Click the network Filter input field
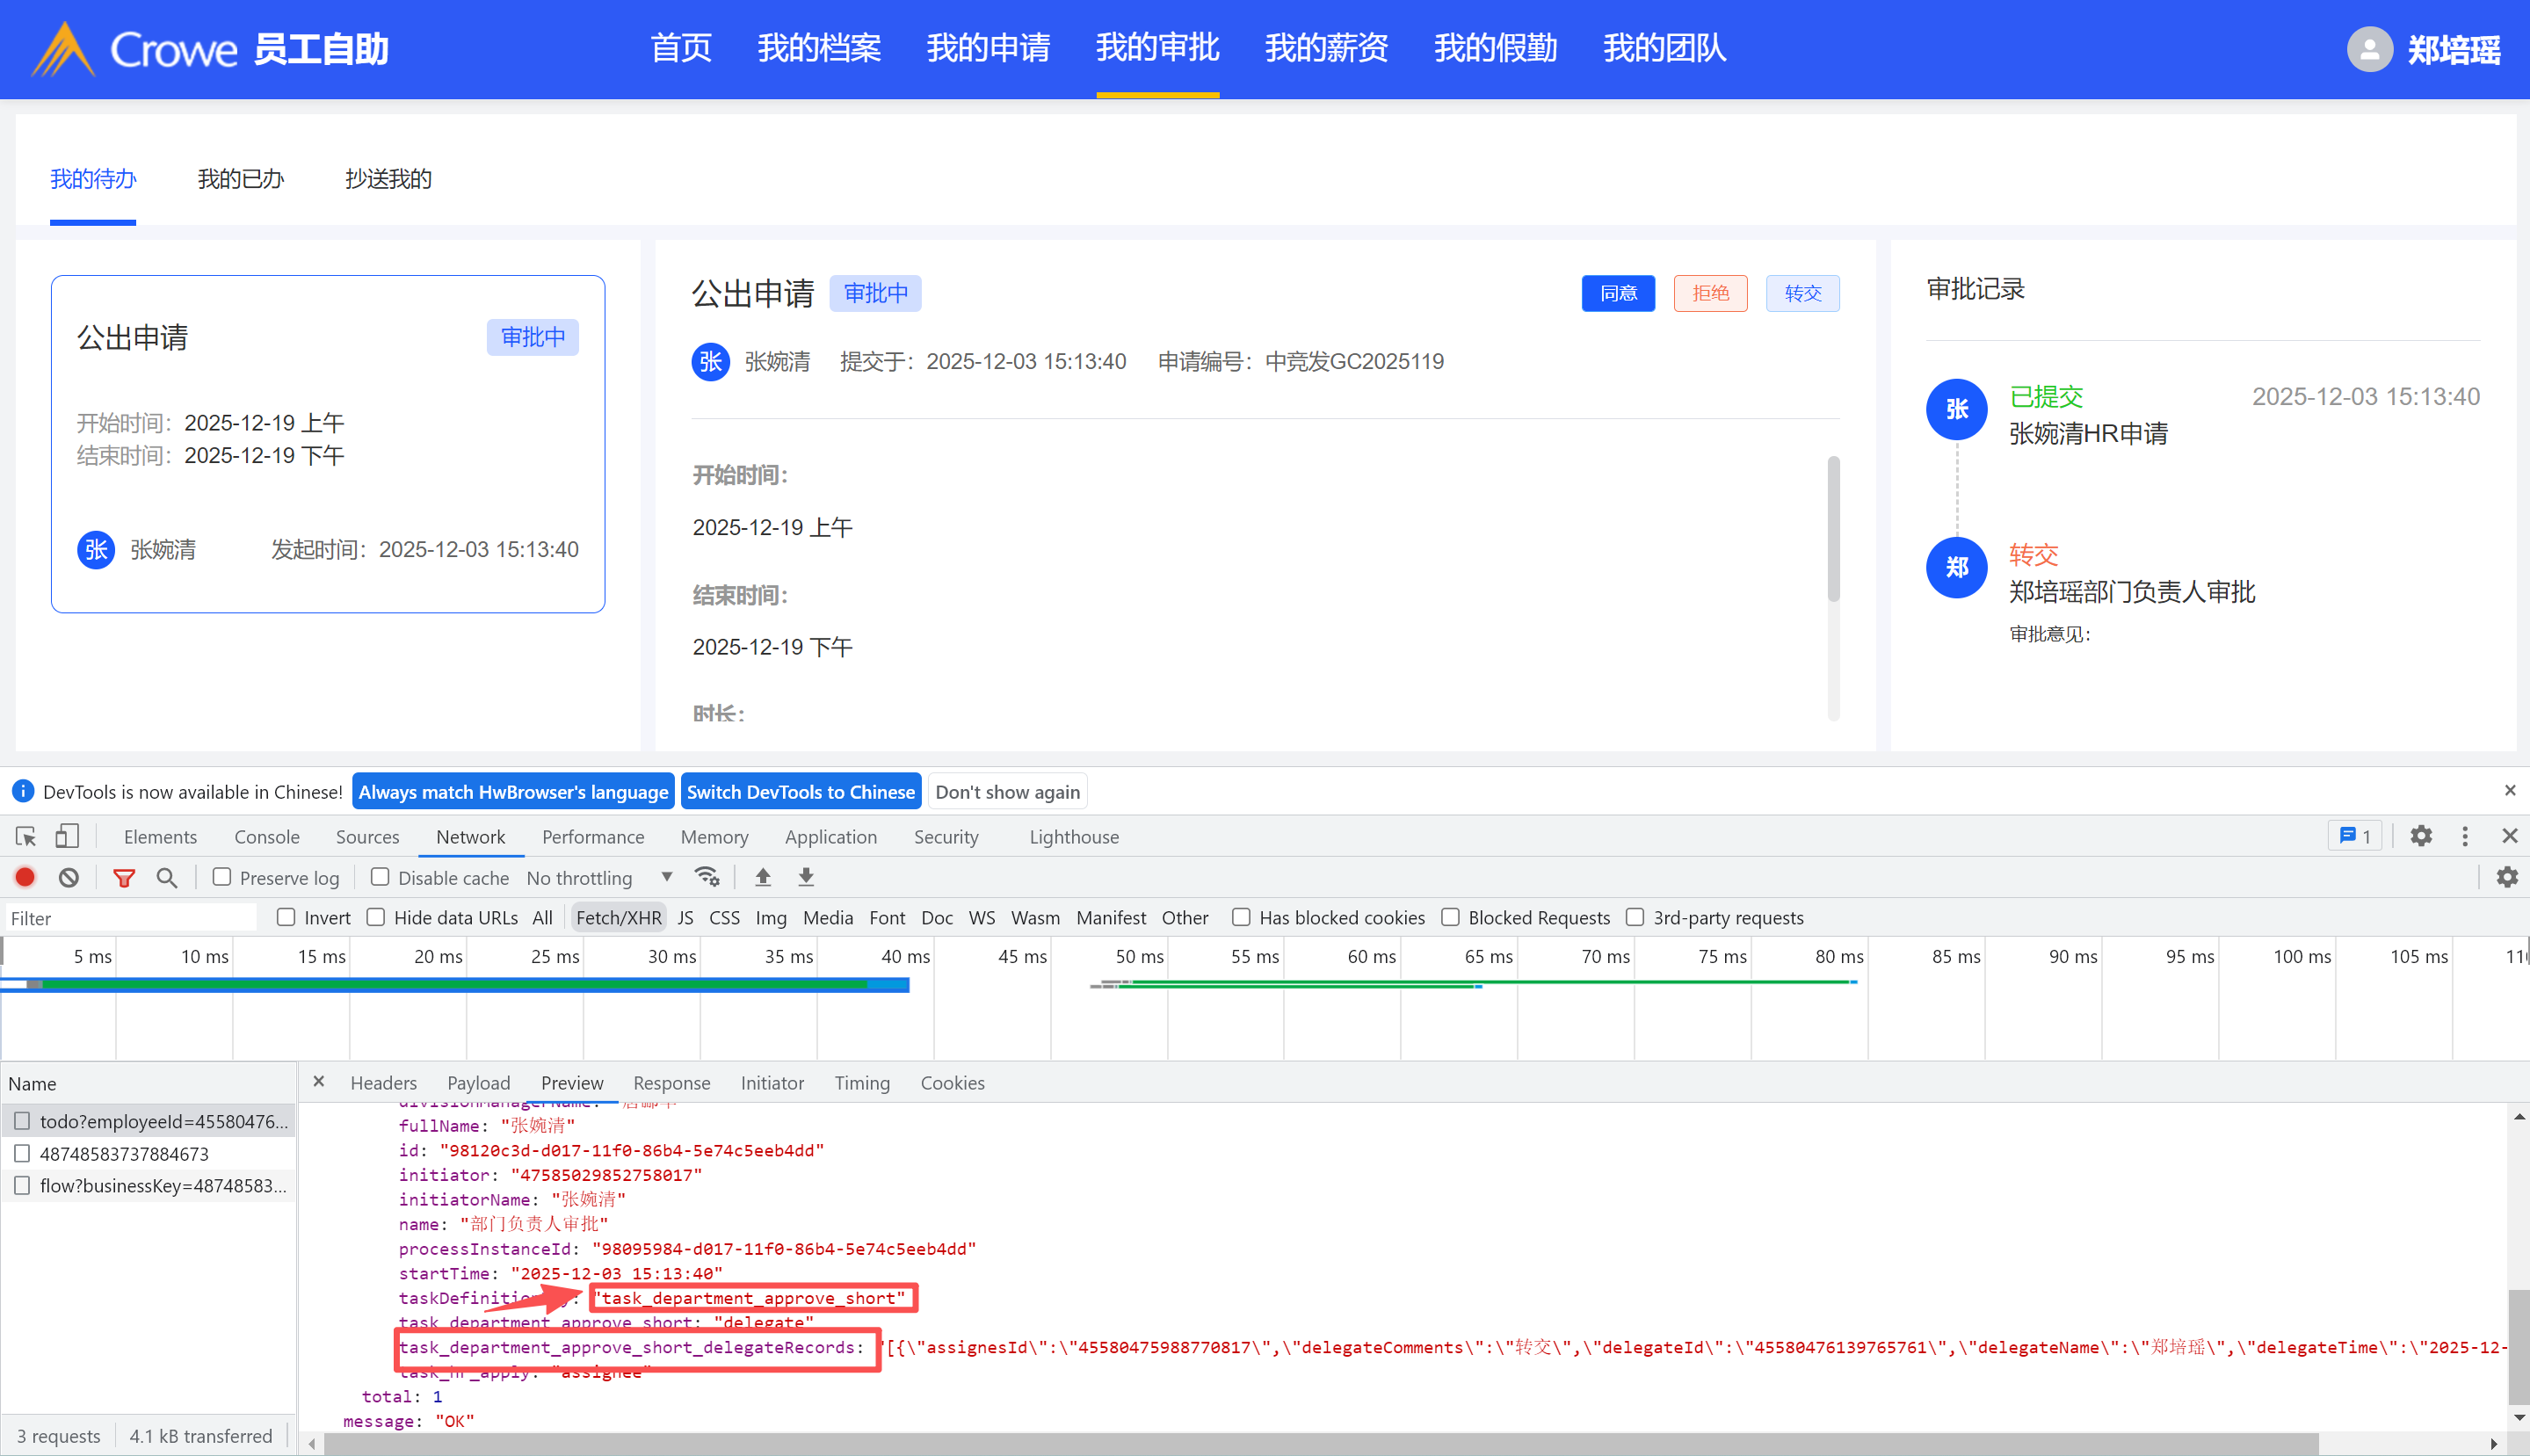 click(130, 918)
